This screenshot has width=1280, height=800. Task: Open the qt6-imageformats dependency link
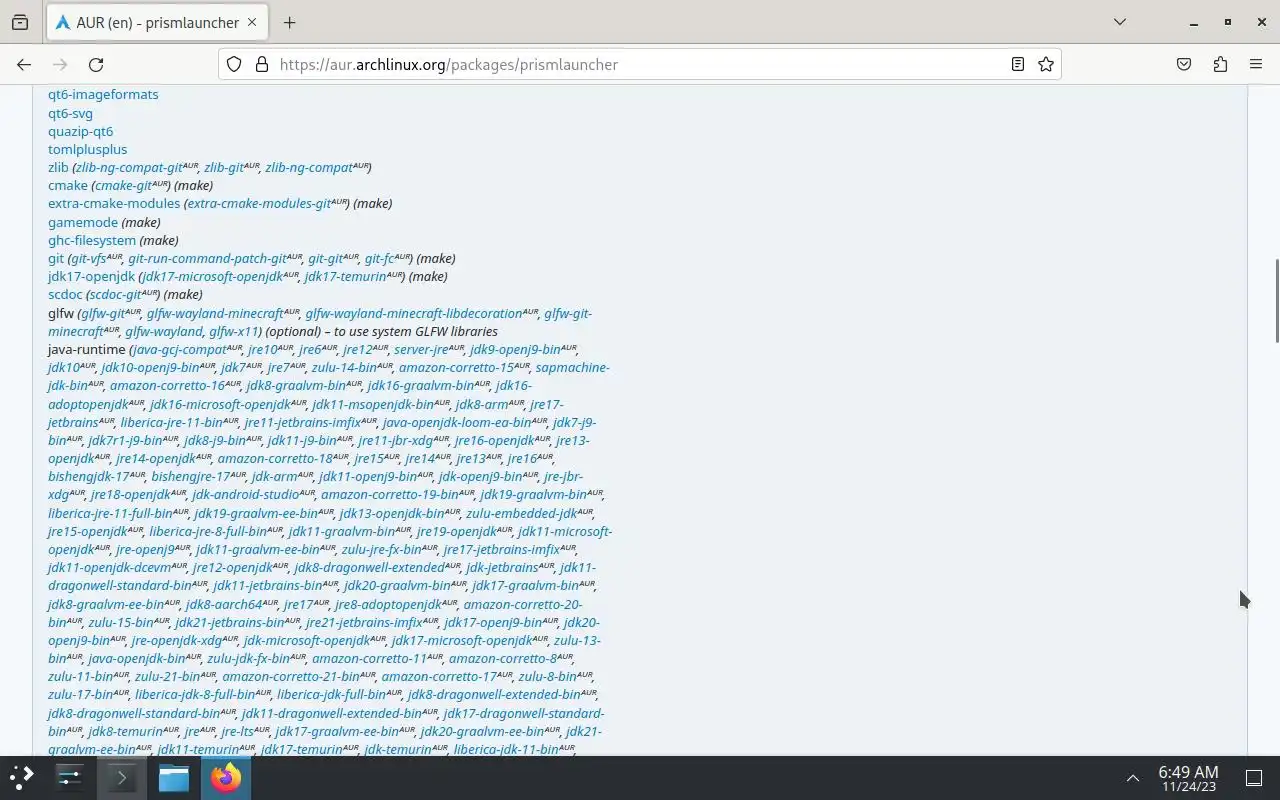pos(103,94)
